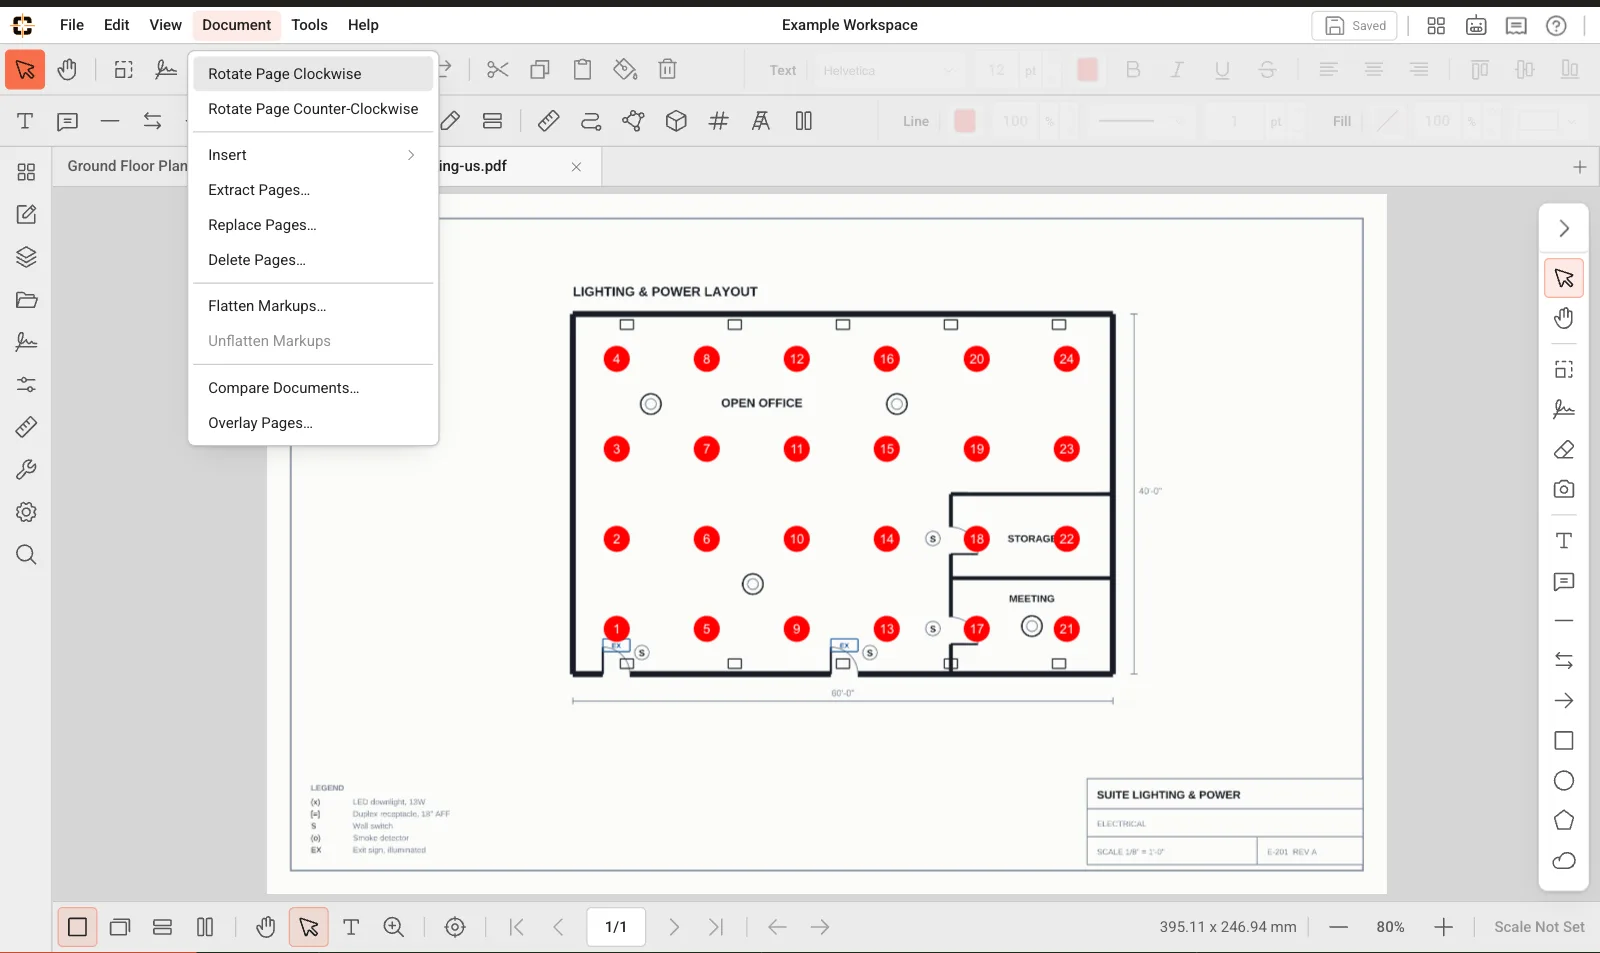Click Scale Not Set in status bar
This screenshot has width=1600, height=953.
tap(1539, 927)
